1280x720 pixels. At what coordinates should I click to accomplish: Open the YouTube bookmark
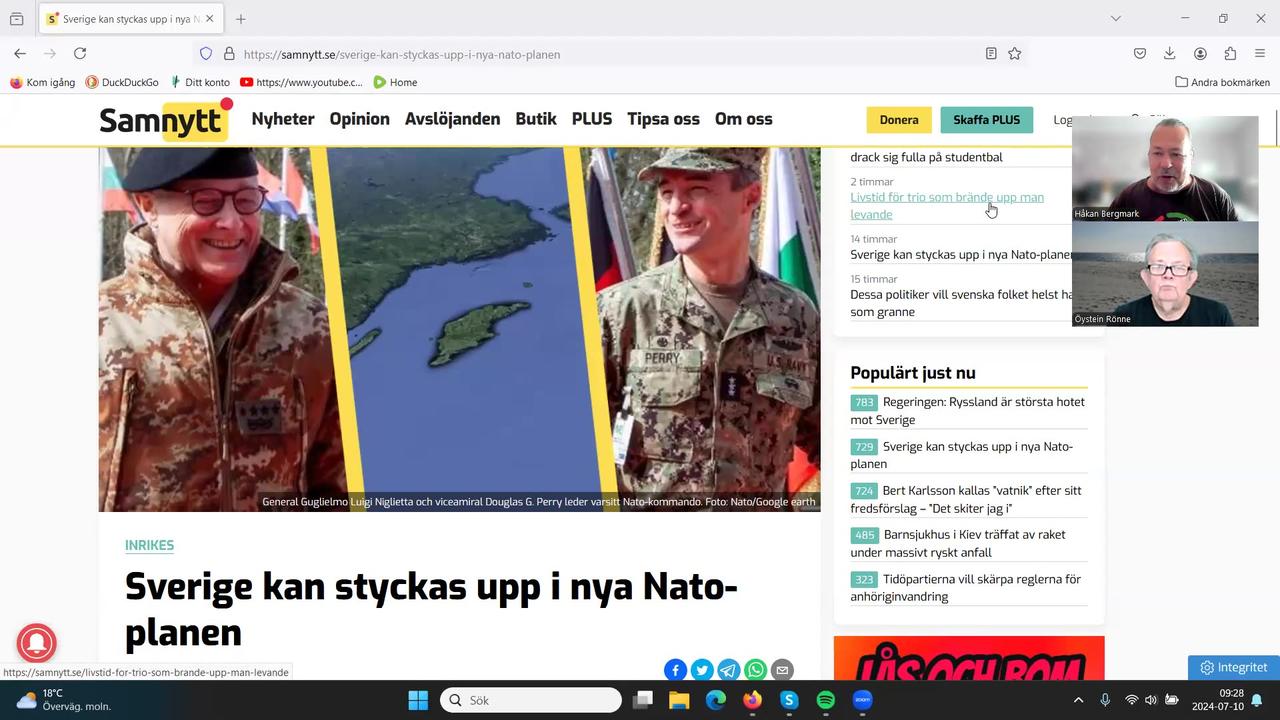301,82
